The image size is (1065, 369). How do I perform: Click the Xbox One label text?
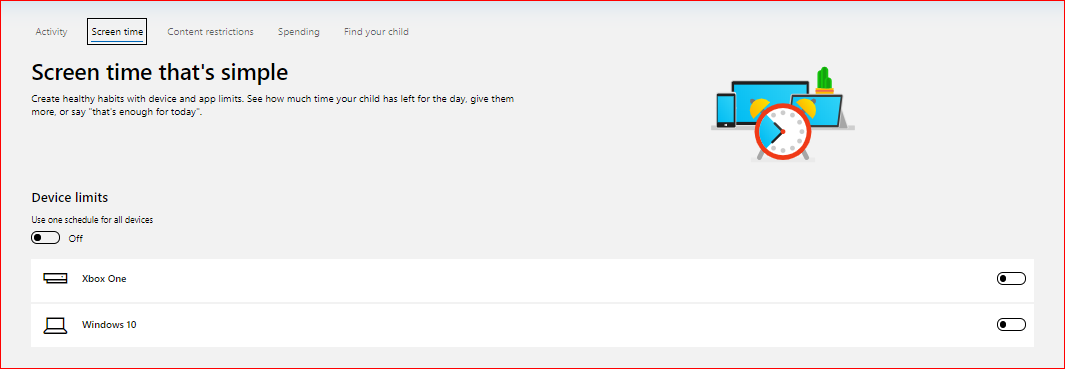click(104, 279)
